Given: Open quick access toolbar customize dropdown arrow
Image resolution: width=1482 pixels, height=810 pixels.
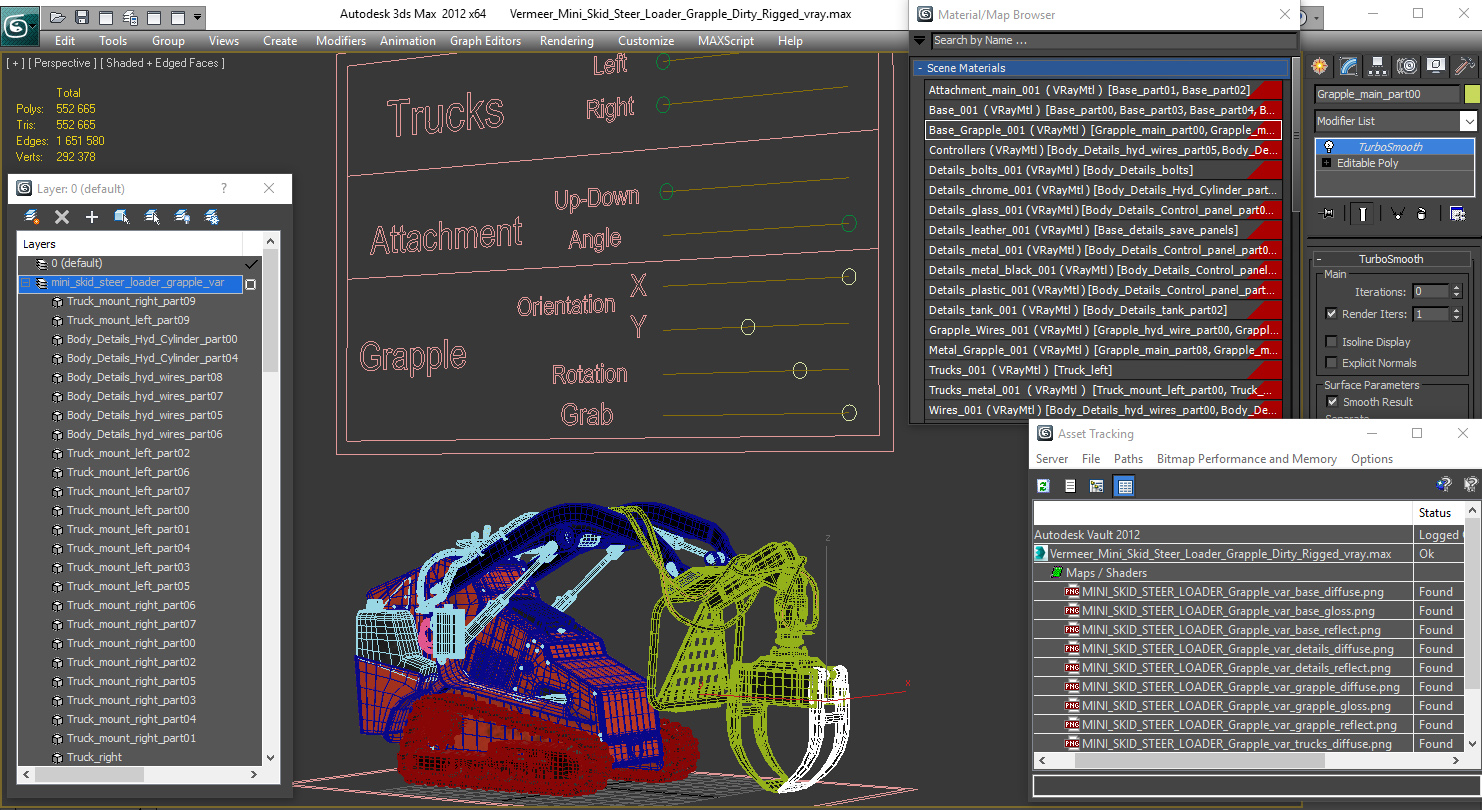Looking at the screenshot, I should tap(197, 17).
